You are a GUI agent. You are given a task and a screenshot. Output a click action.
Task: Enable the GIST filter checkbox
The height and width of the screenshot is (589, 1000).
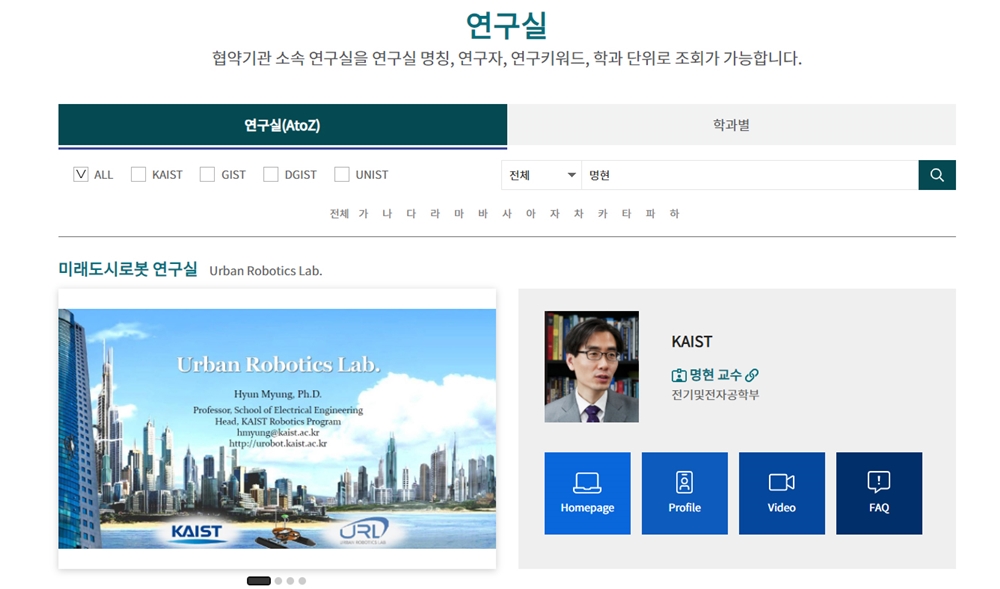coord(207,175)
